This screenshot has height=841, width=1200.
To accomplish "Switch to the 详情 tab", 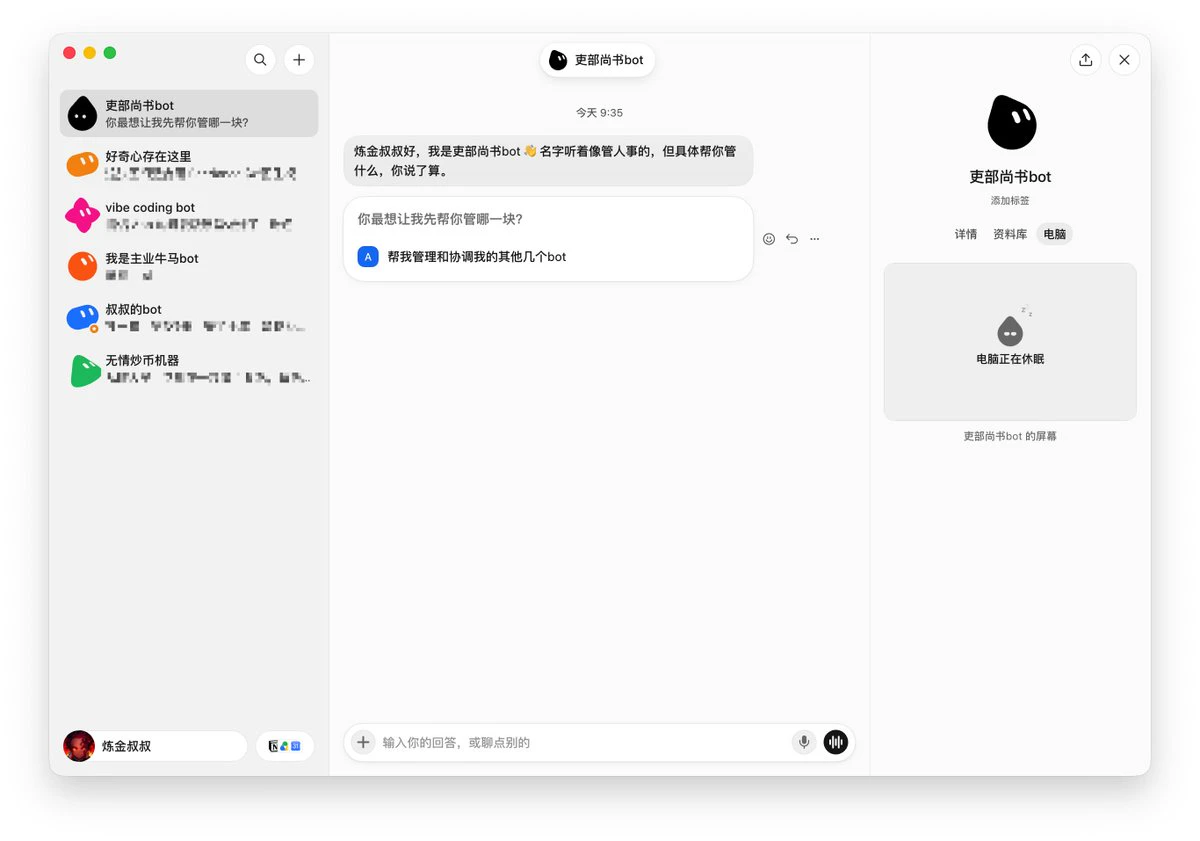I will (966, 234).
